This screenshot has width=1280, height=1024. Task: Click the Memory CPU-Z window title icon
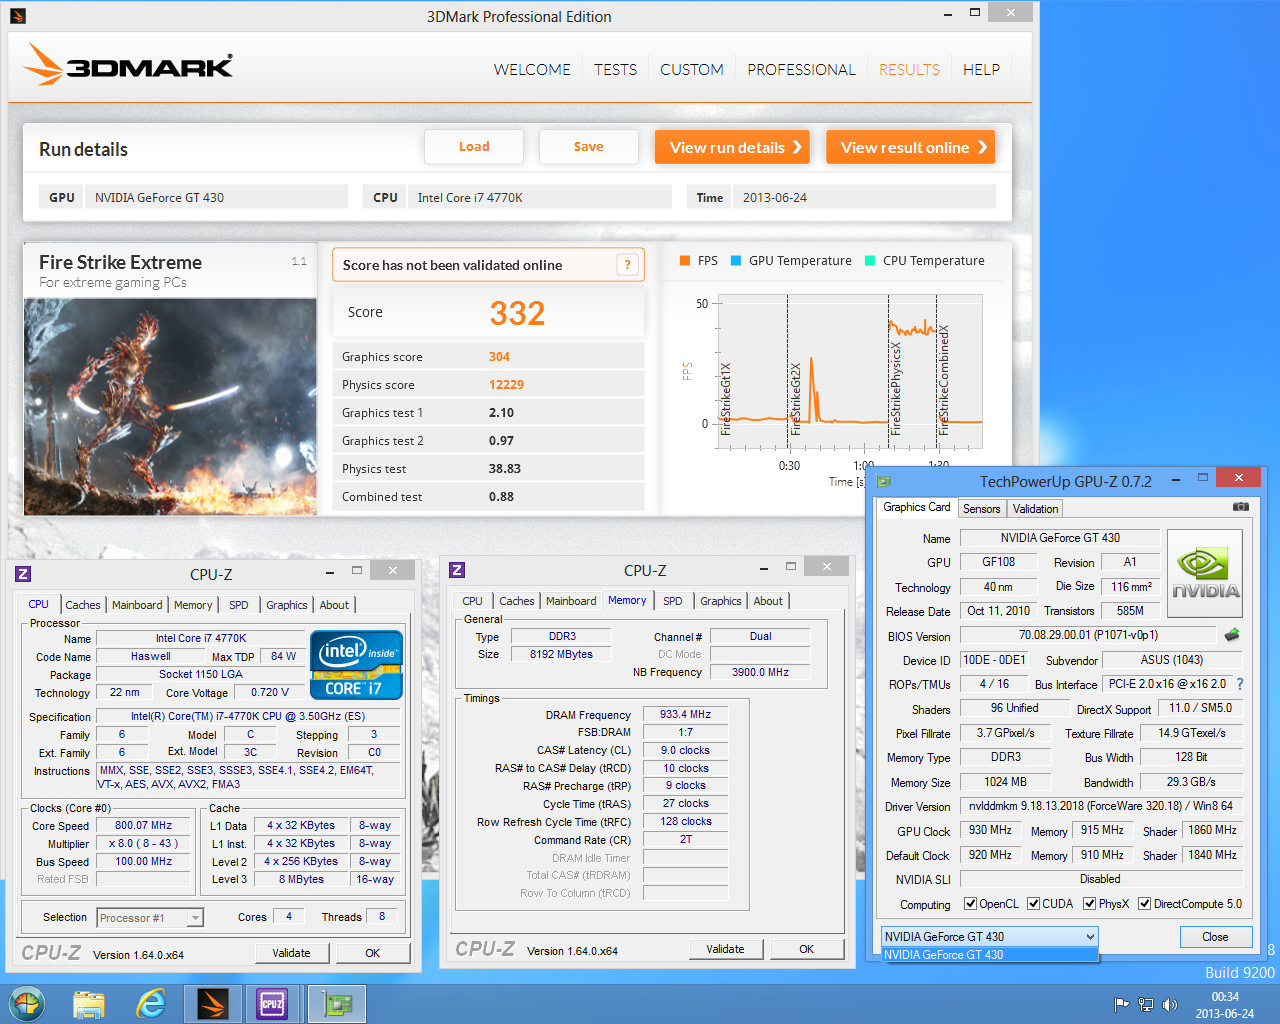(457, 570)
